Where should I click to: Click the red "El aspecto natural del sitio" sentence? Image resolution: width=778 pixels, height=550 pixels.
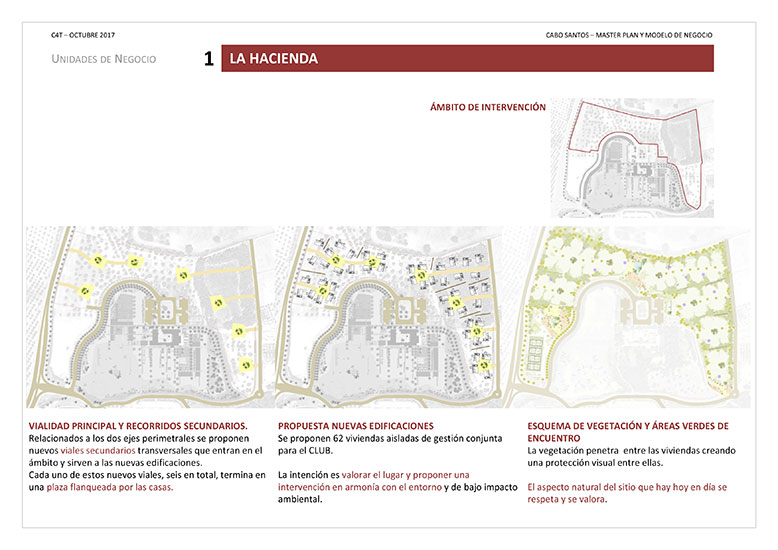point(627,487)
